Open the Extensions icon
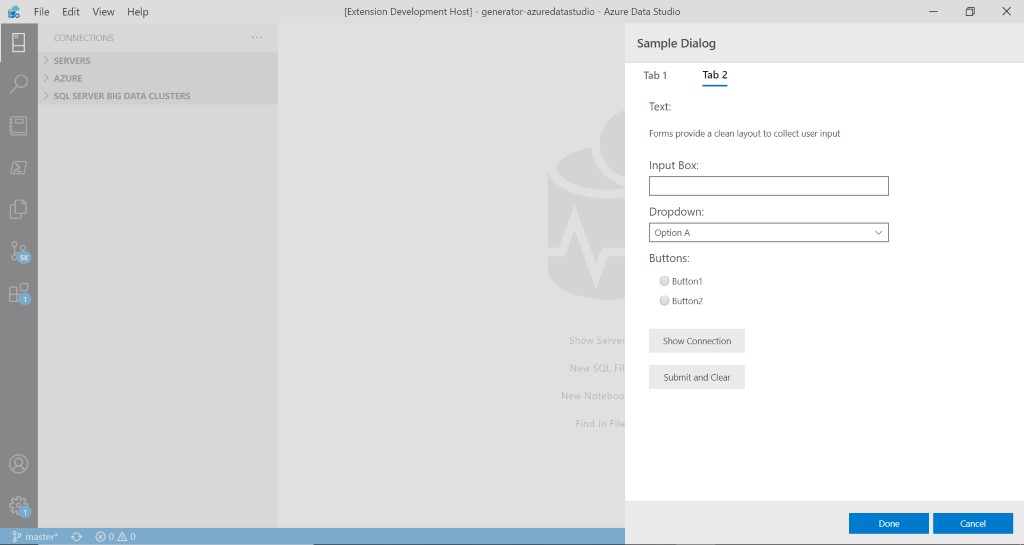Viewport: 1024px width, 545px height. coord(19,293)
